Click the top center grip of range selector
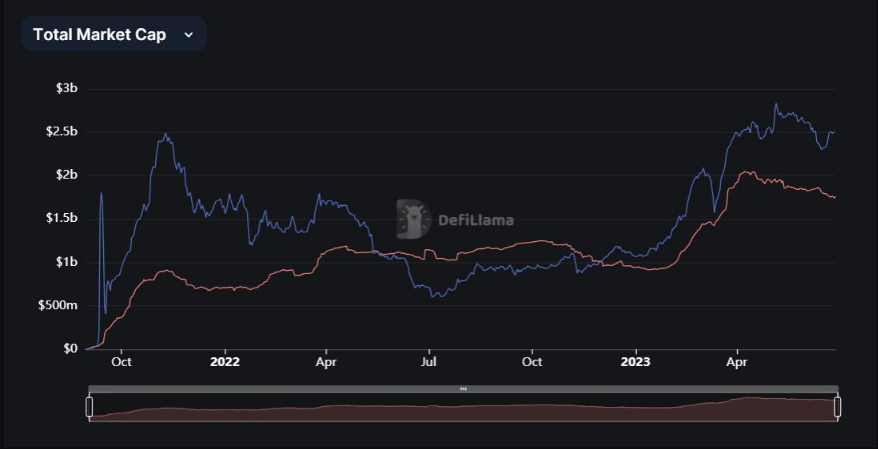 (463, 388)
